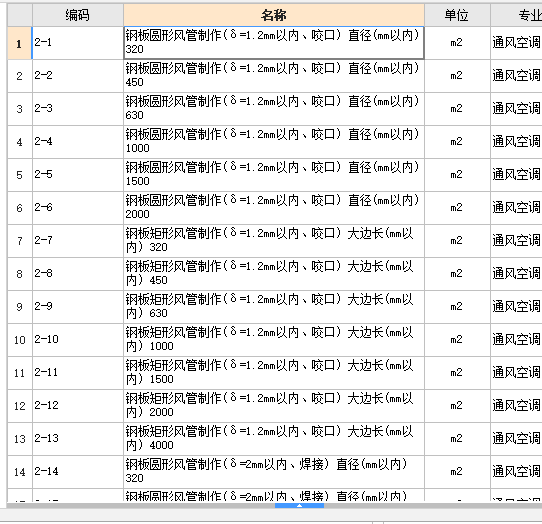542x524 pixels.
Task: Select code cell 2-10
Action: [78, 340]
